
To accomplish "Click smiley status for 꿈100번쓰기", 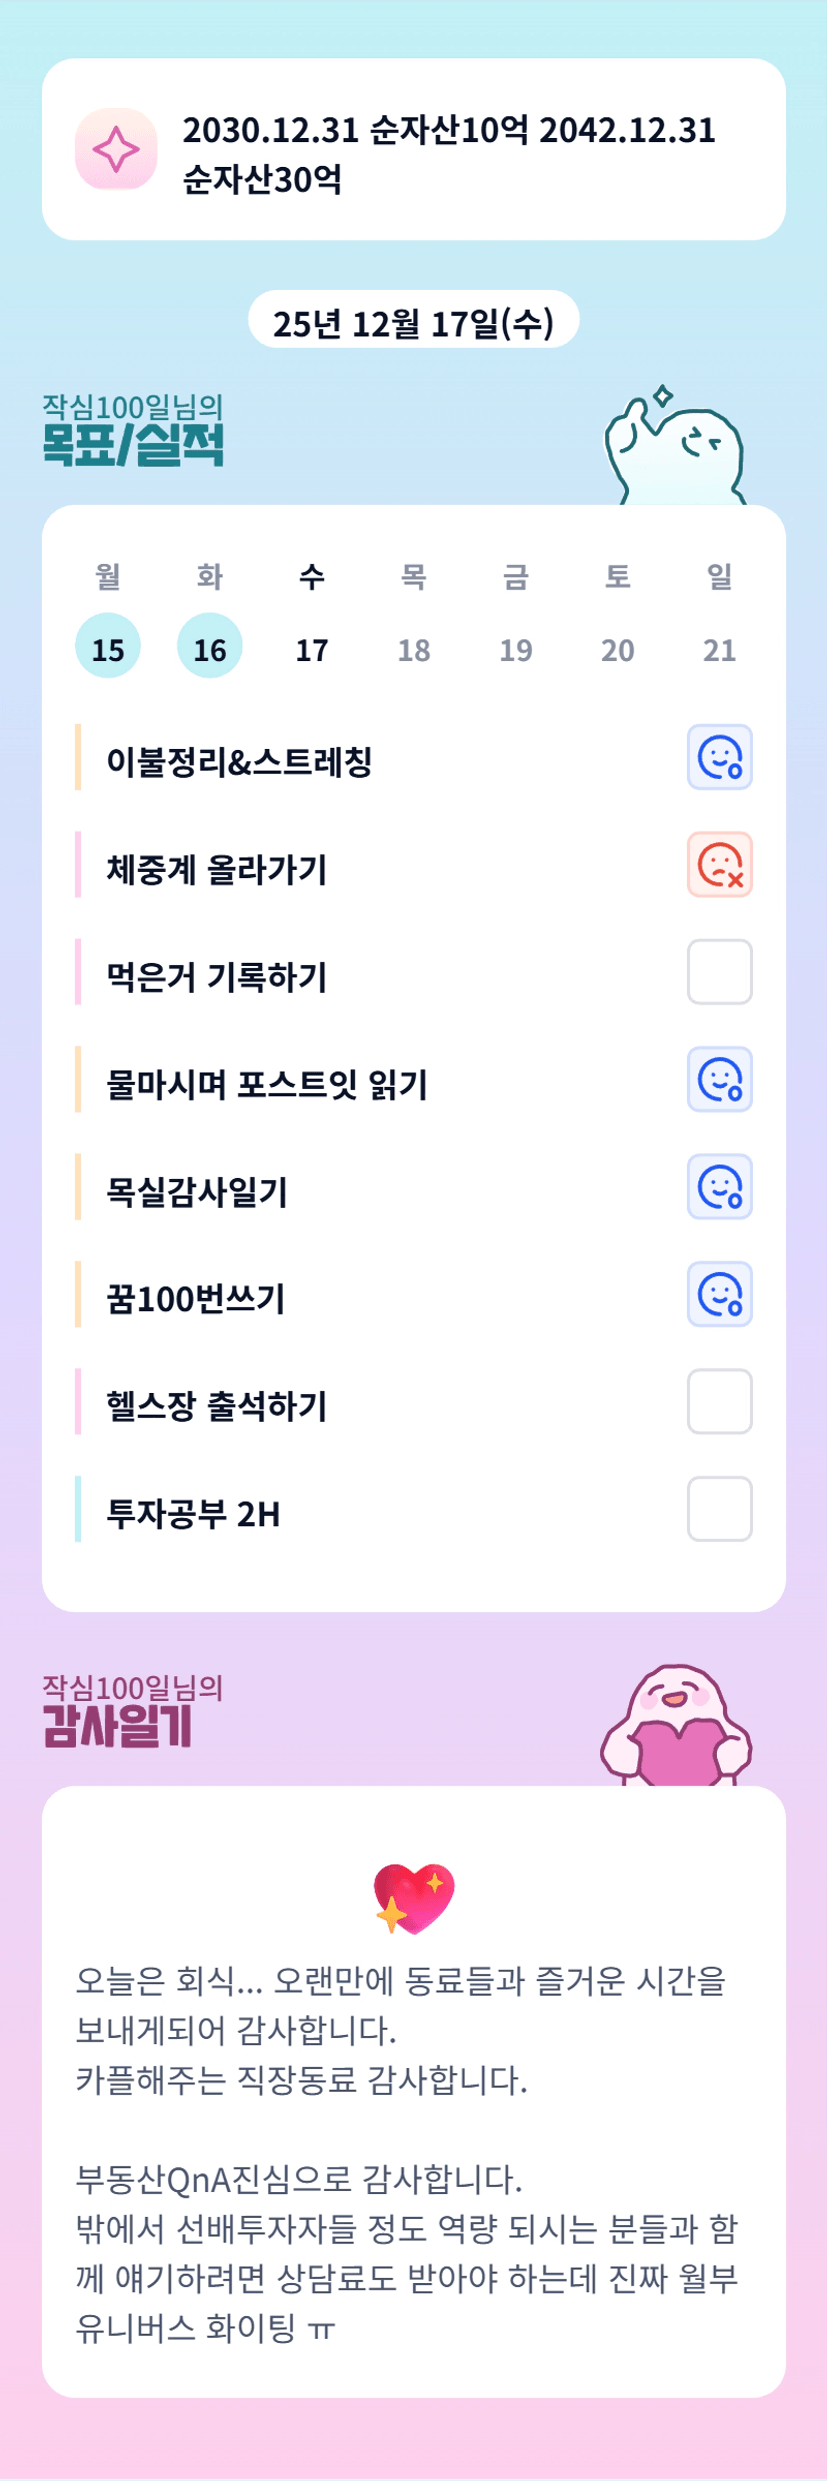I will tap(719, 1294).
